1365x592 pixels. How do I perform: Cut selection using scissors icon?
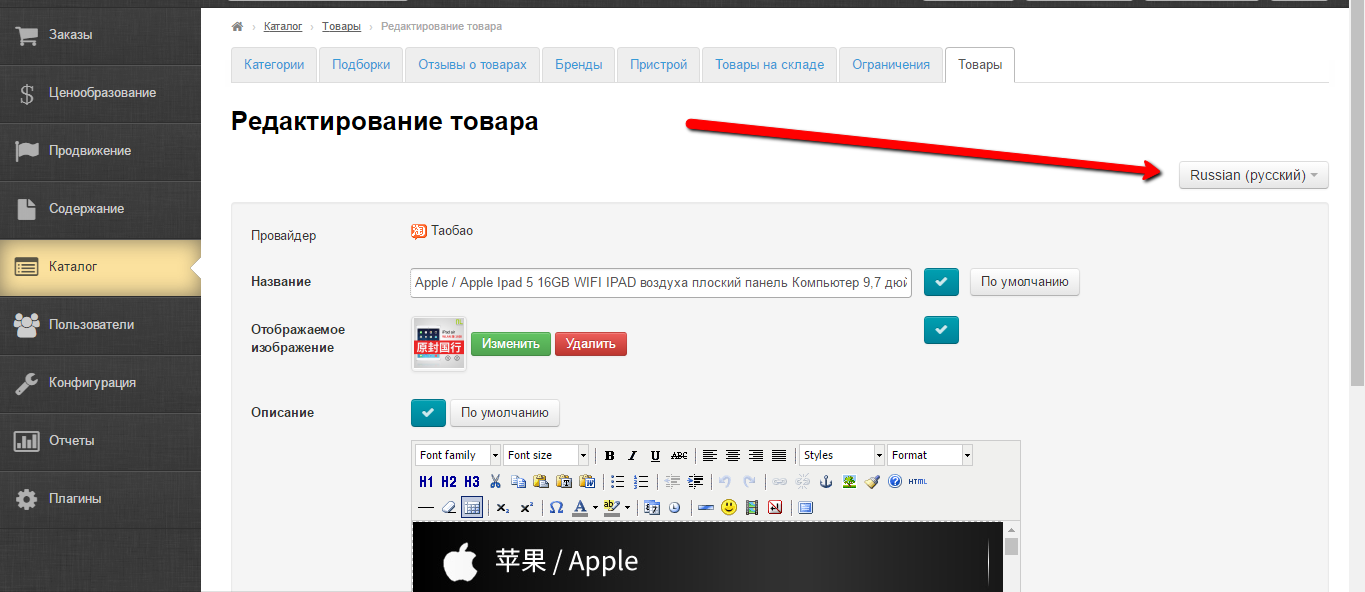(495, 481)
